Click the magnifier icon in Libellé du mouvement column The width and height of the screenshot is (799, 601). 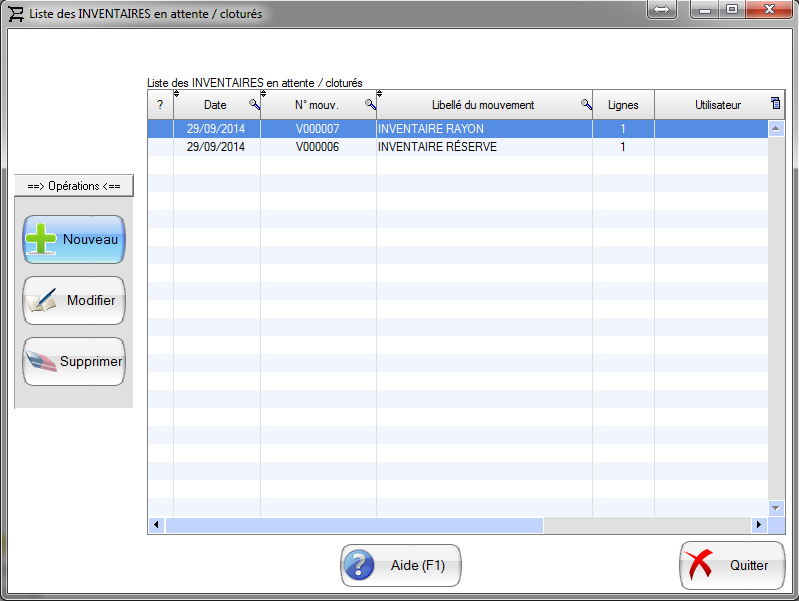point(586,104)
